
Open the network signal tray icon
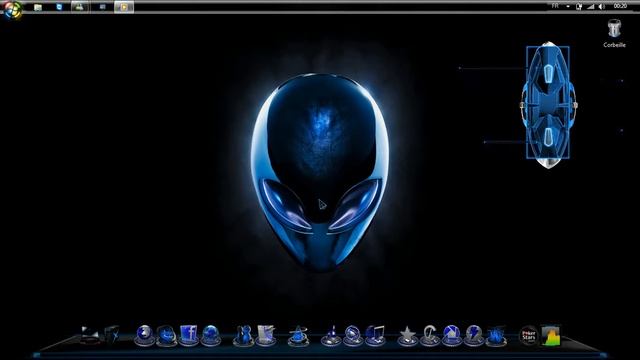point(590,7)
